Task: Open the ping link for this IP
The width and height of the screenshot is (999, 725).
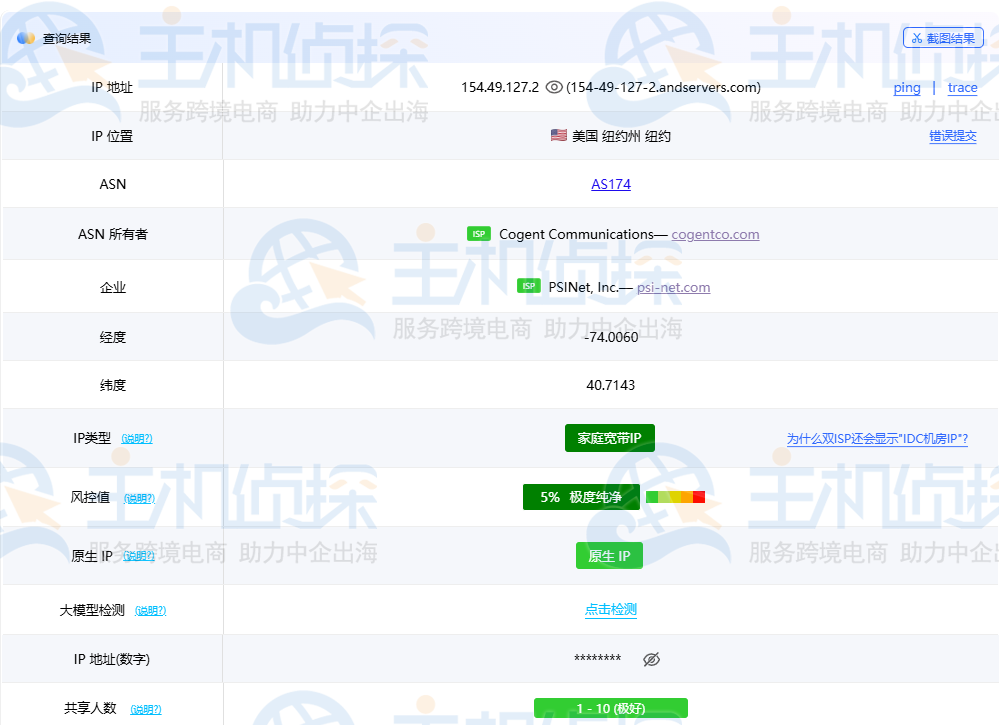Action: (x=906, y=88)
